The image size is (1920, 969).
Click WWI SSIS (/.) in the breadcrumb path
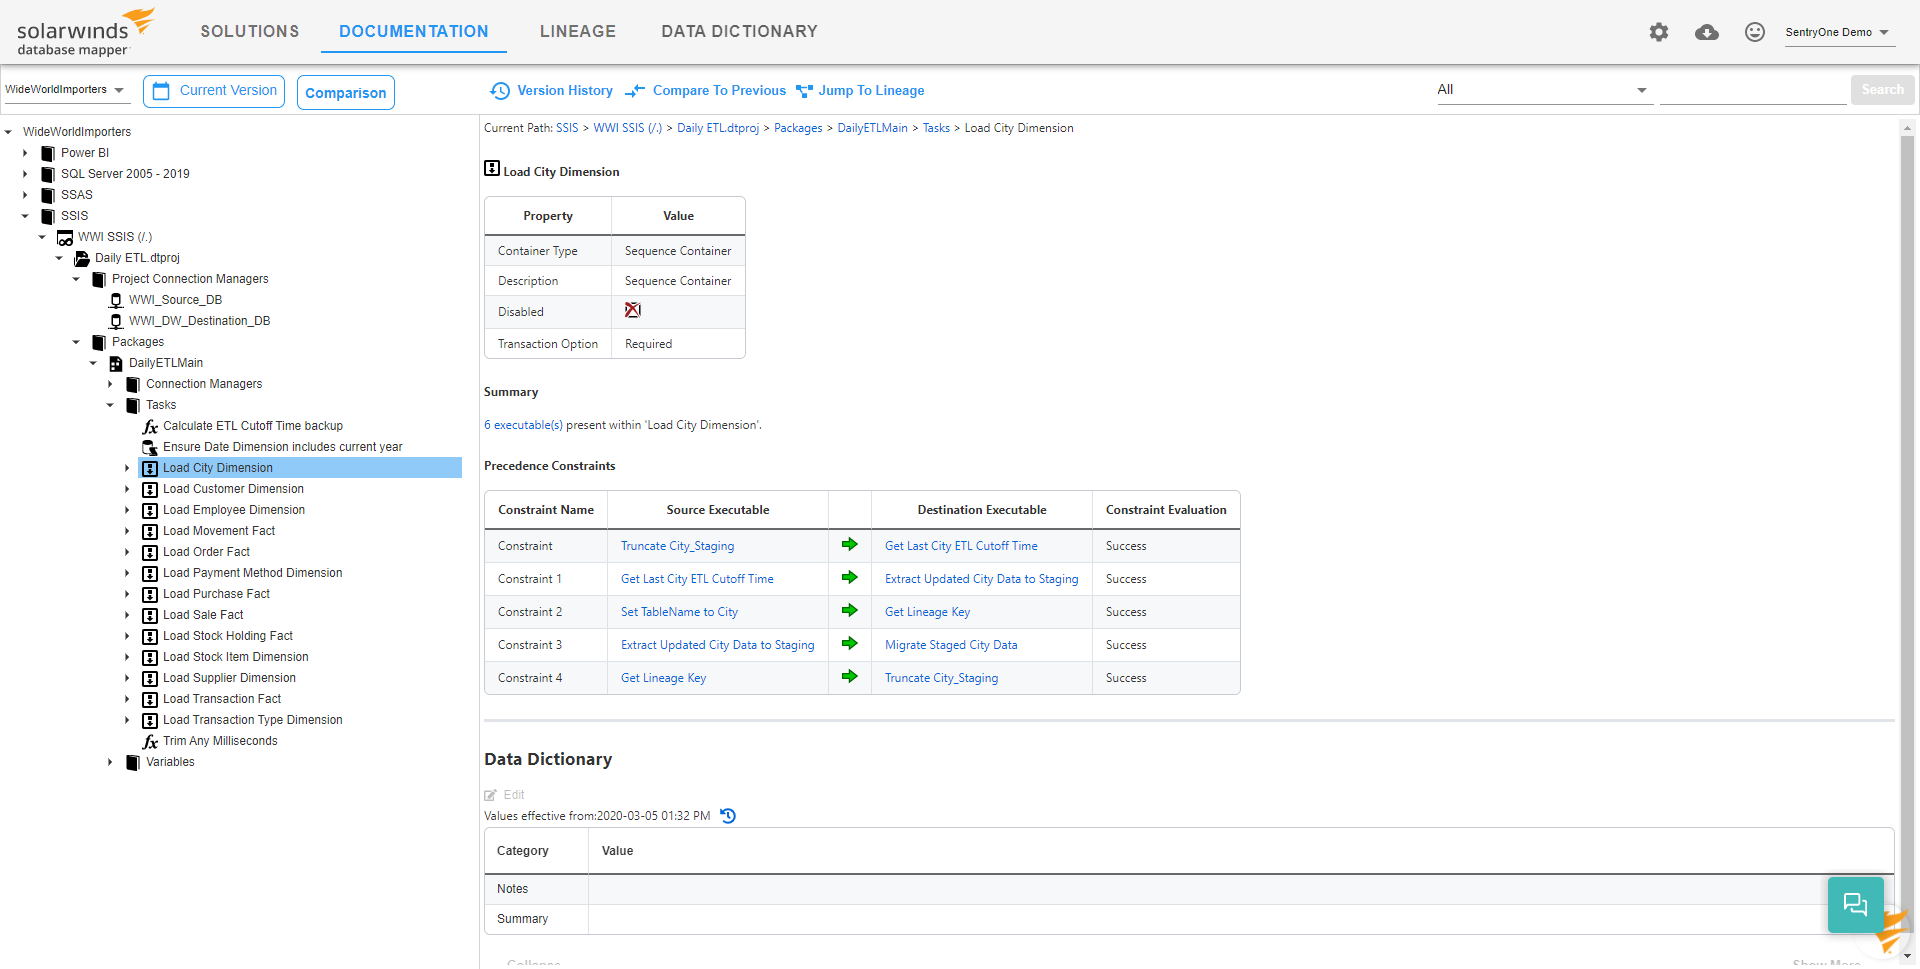tap(628, 128)
